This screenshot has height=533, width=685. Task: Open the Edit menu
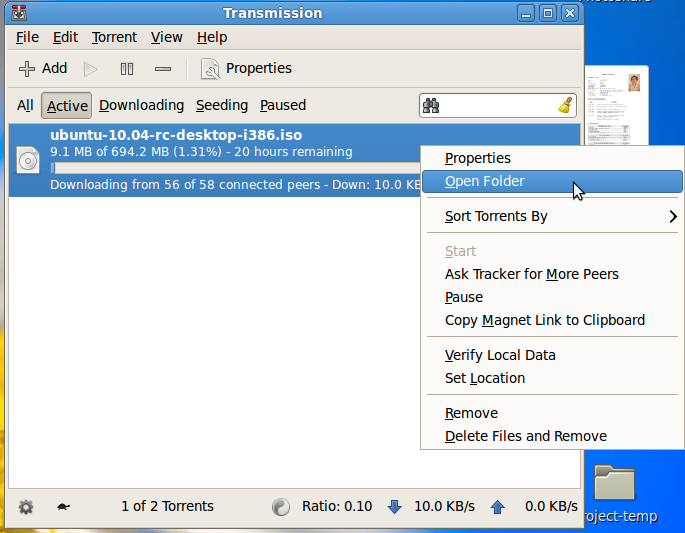point(65,38)
